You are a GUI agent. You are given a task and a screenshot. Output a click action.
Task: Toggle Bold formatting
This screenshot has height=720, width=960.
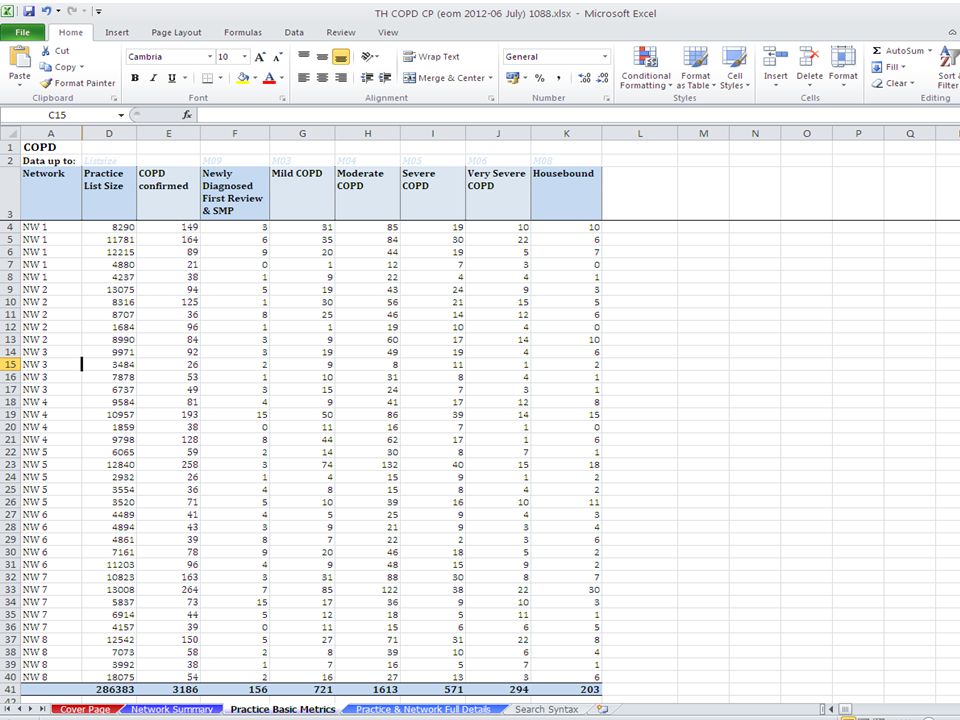click(135, 78)
